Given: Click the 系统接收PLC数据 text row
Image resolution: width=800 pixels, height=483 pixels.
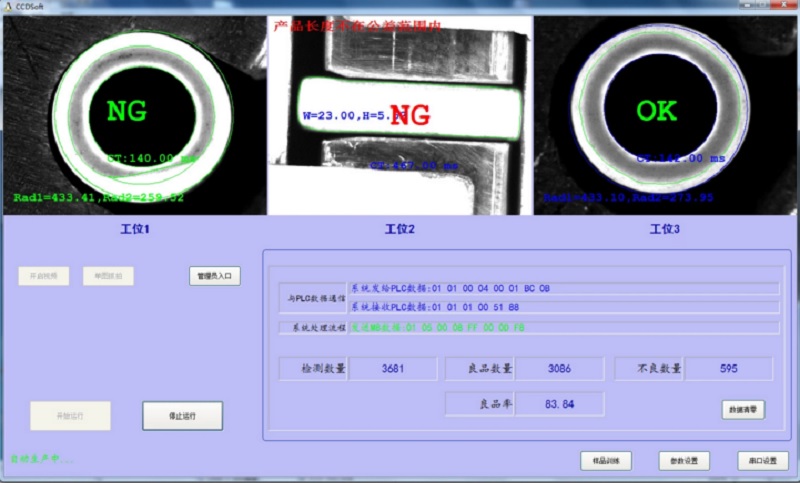Looking at the screenshot, I should tap(563, 307).
